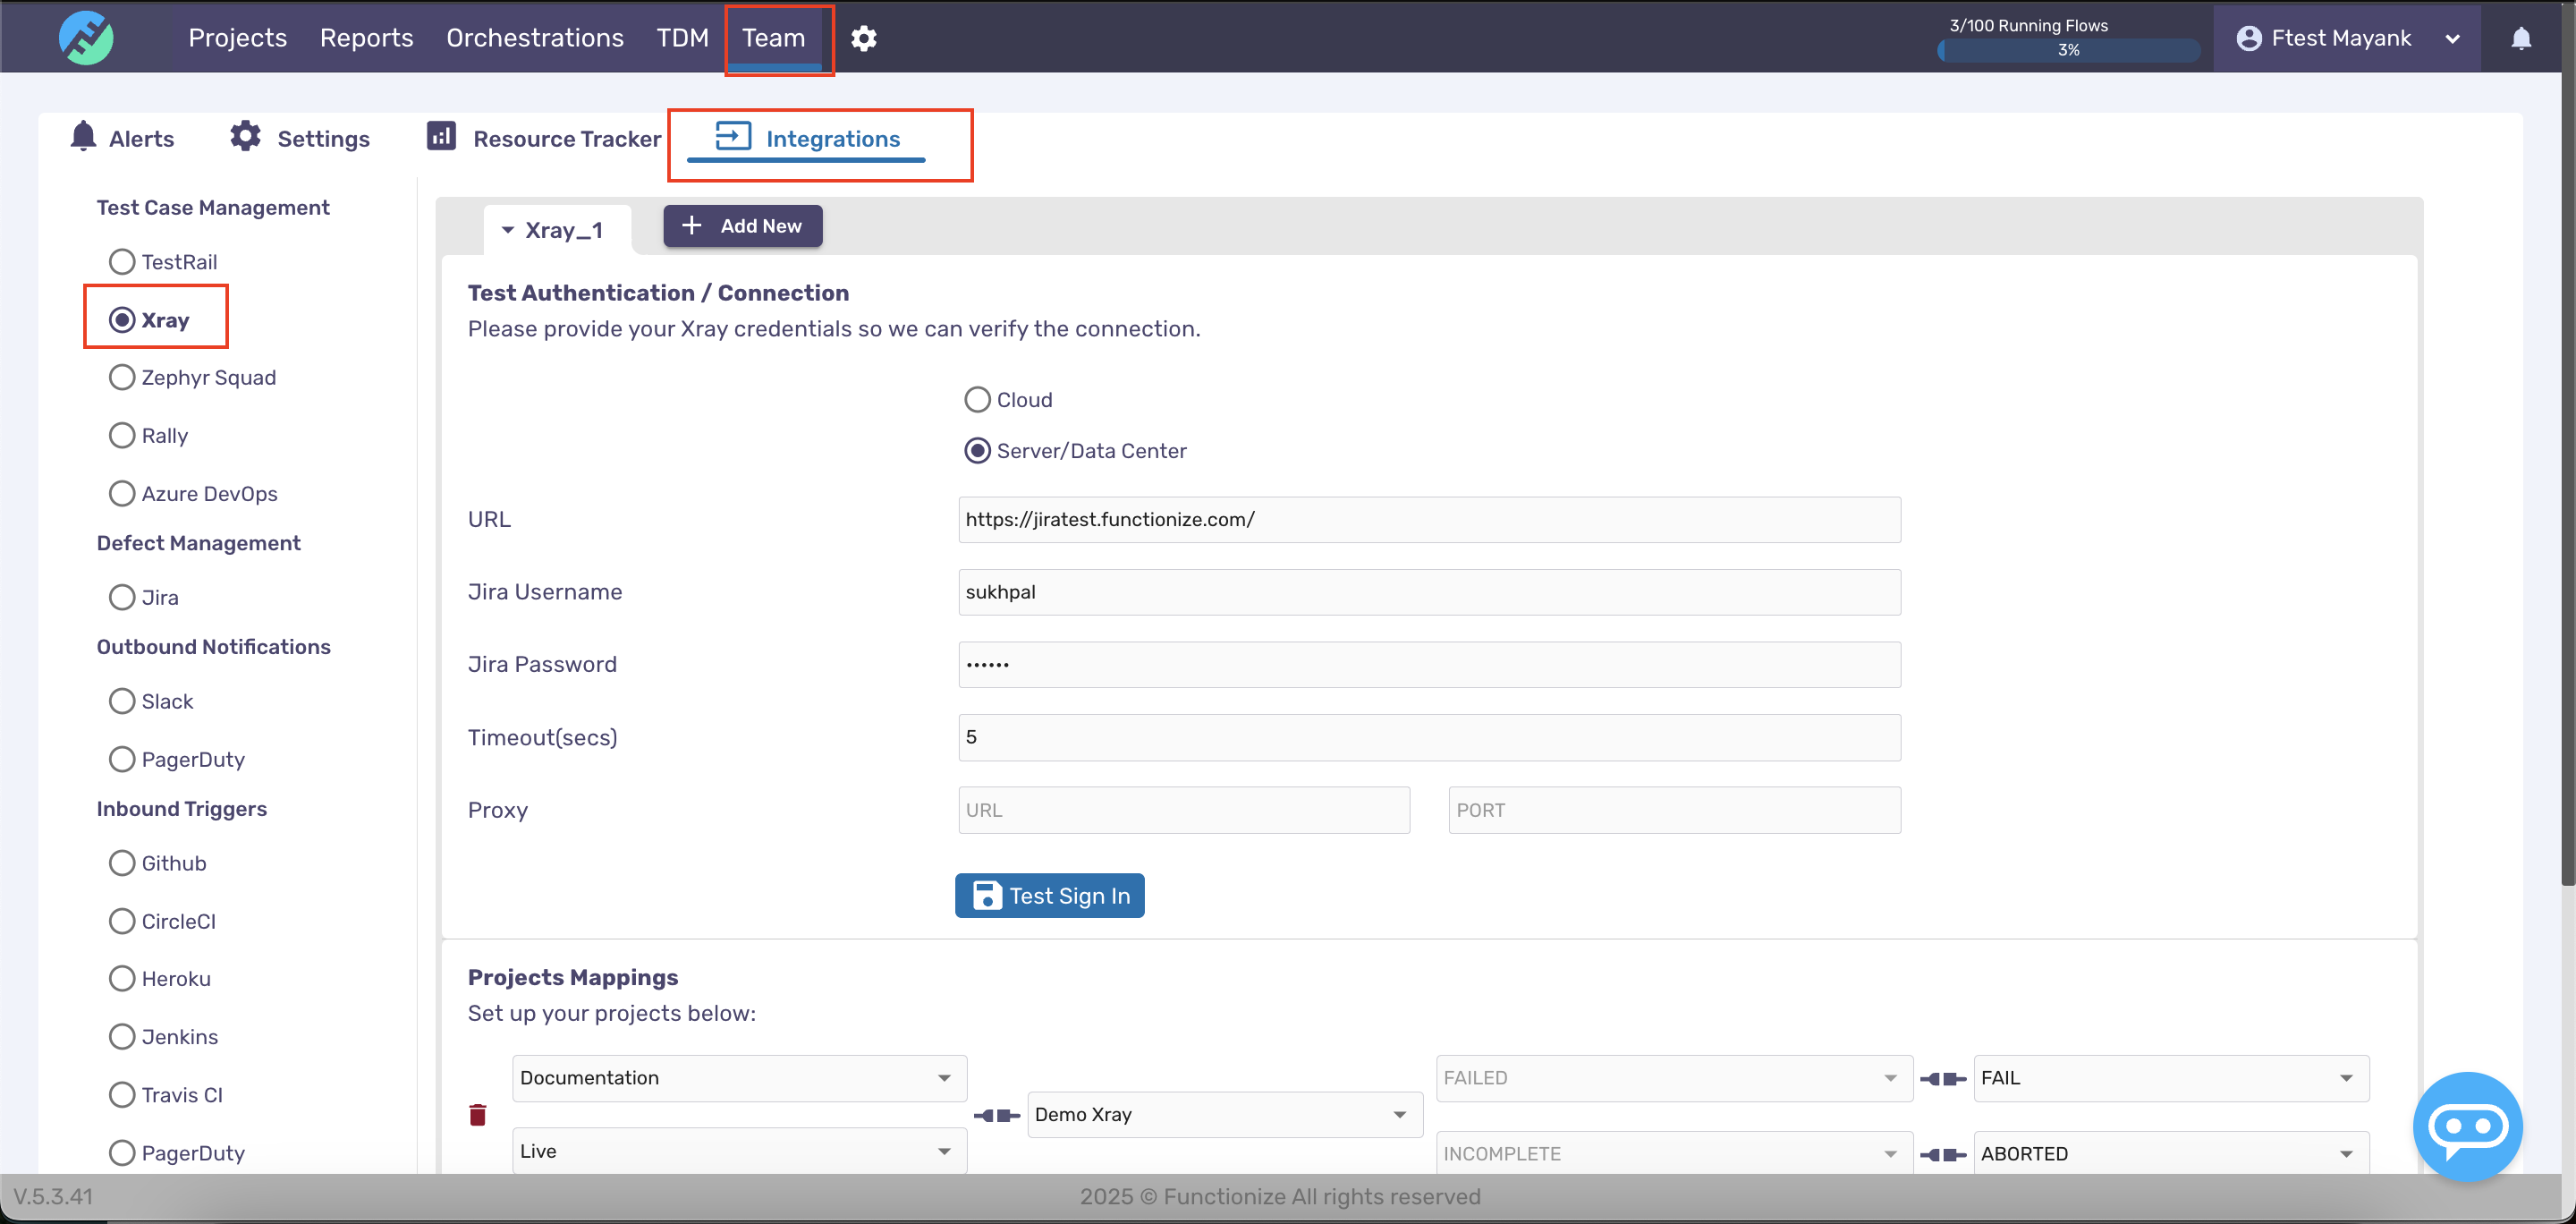Click the Timeout(secs) field
This screenshot has height=1224, width=2576.
click(1429, 737)
